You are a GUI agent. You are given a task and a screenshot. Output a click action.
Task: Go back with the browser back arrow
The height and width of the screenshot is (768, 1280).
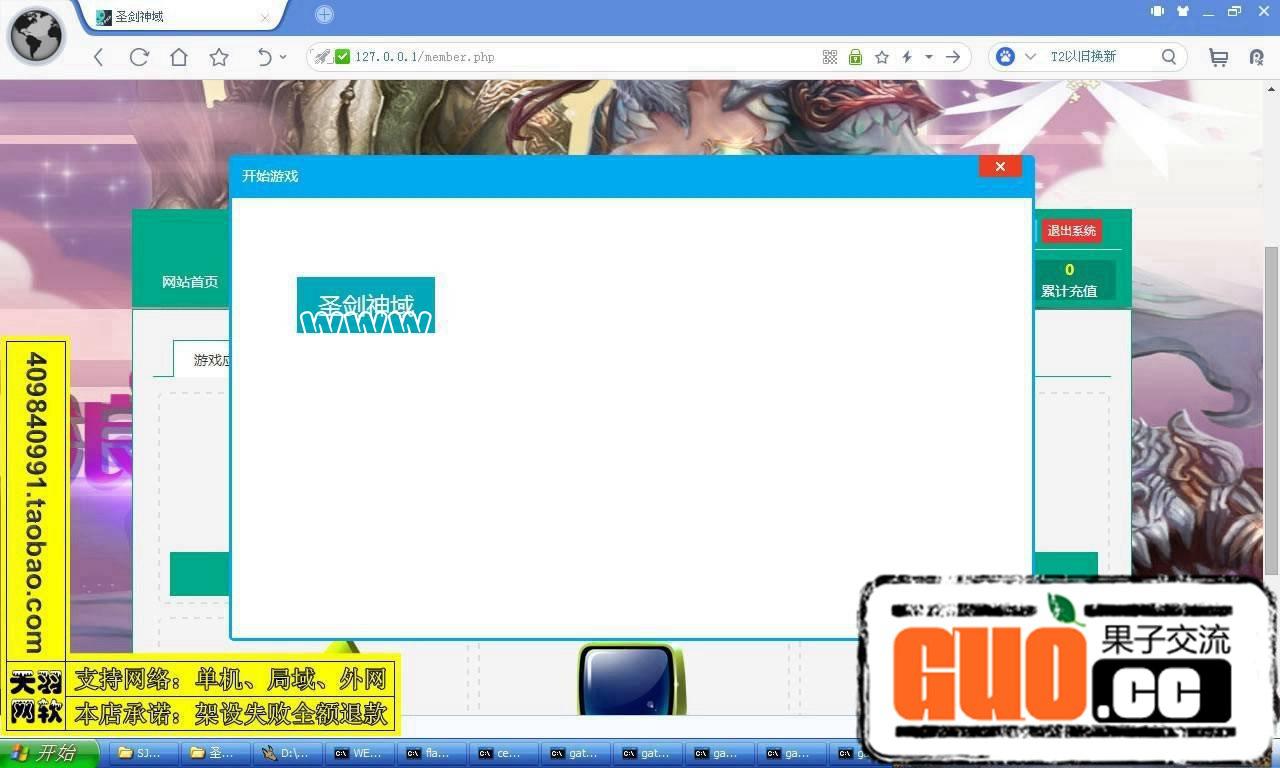tap(98, 57)
